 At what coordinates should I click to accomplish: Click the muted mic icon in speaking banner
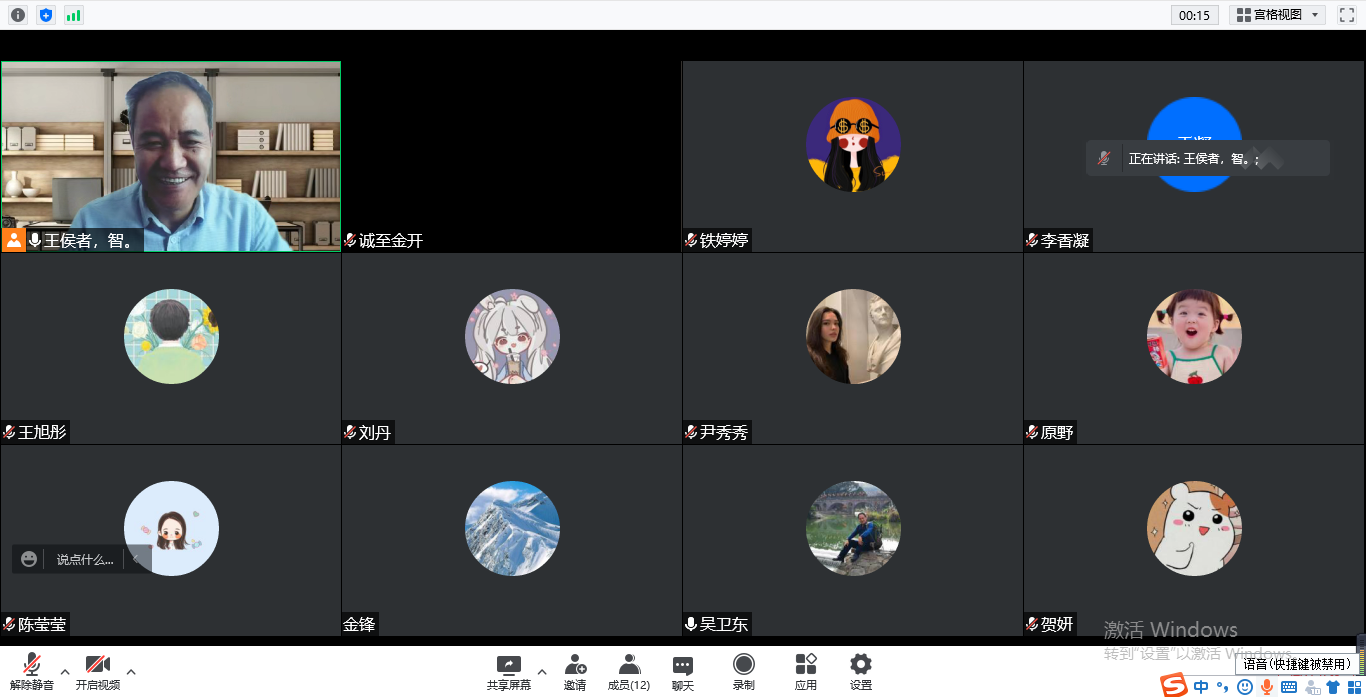1104,158
